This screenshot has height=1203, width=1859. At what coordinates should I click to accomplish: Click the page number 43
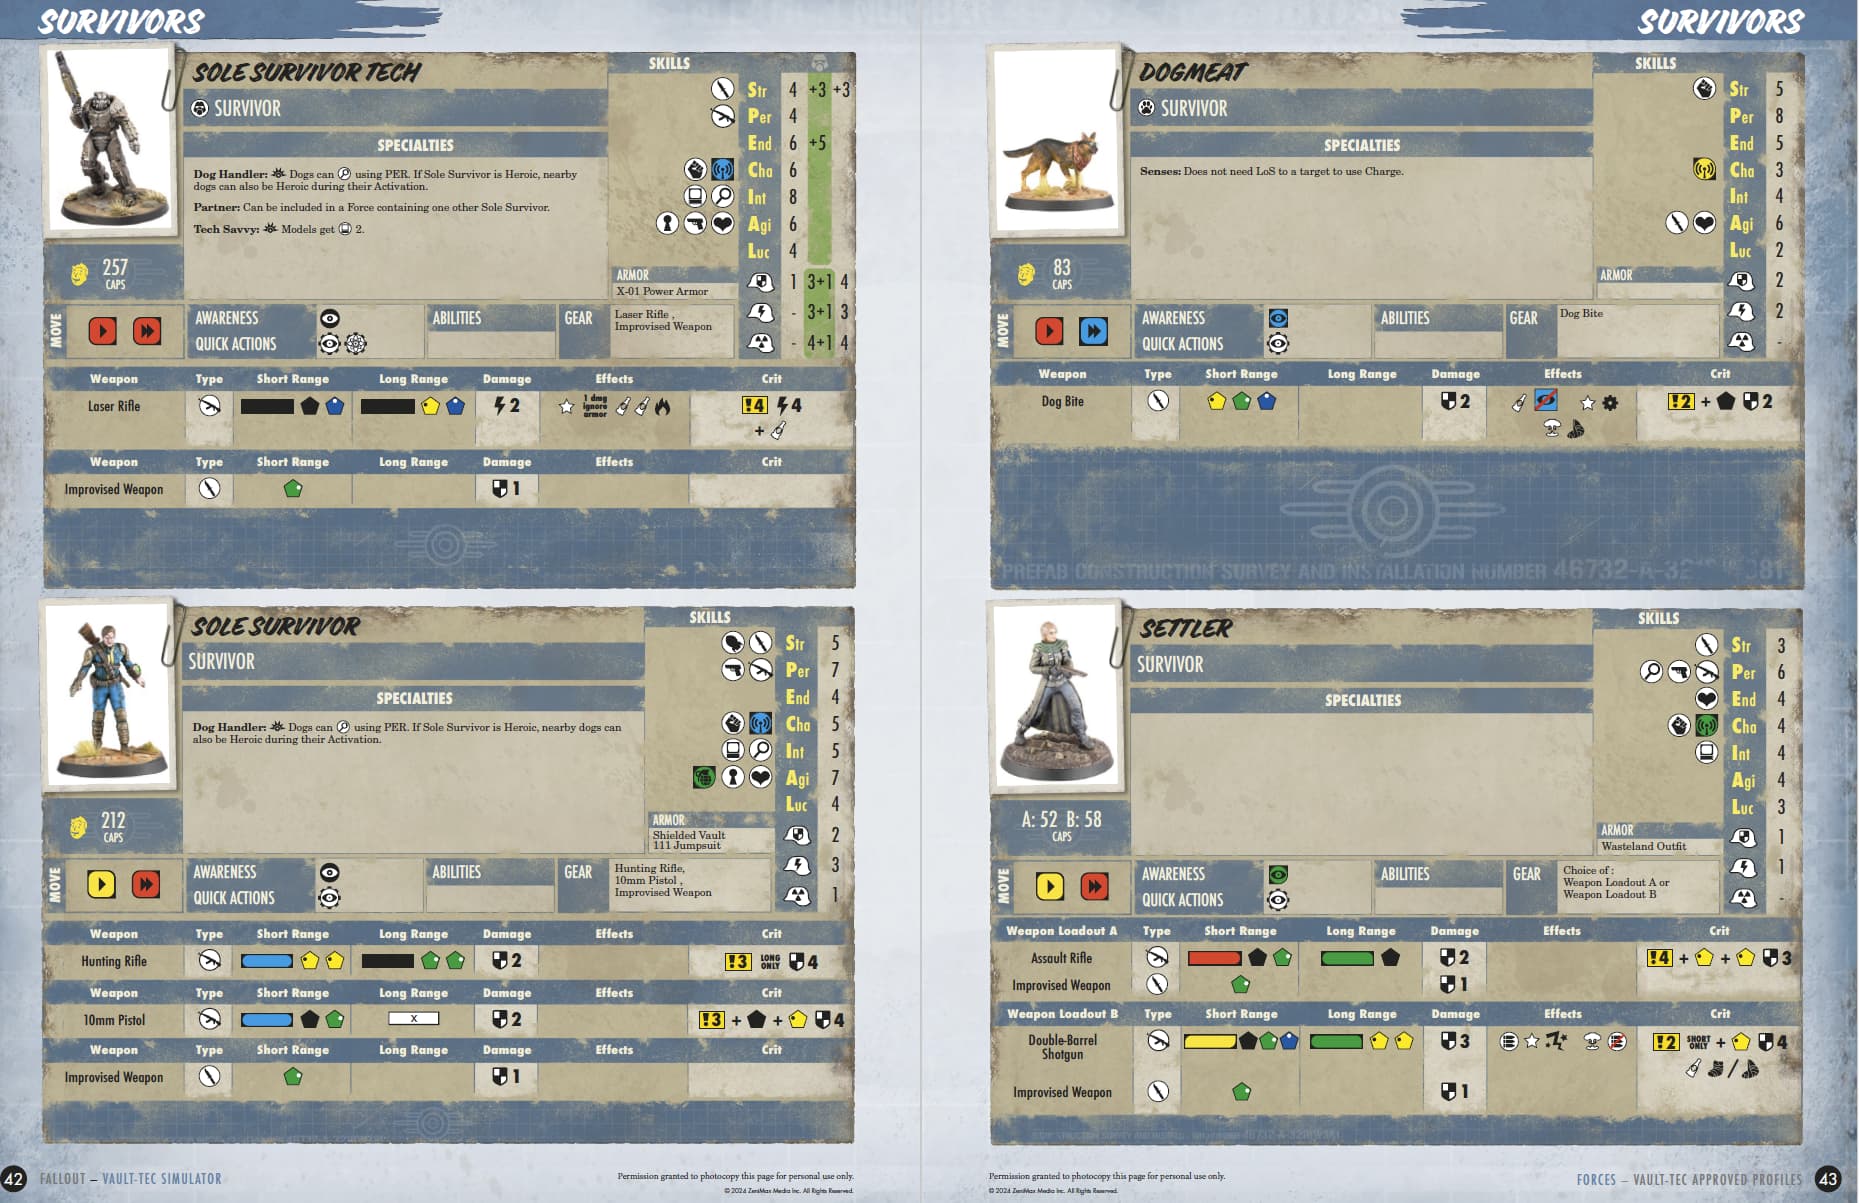pyautogui.click(x=1828, y=1179)
